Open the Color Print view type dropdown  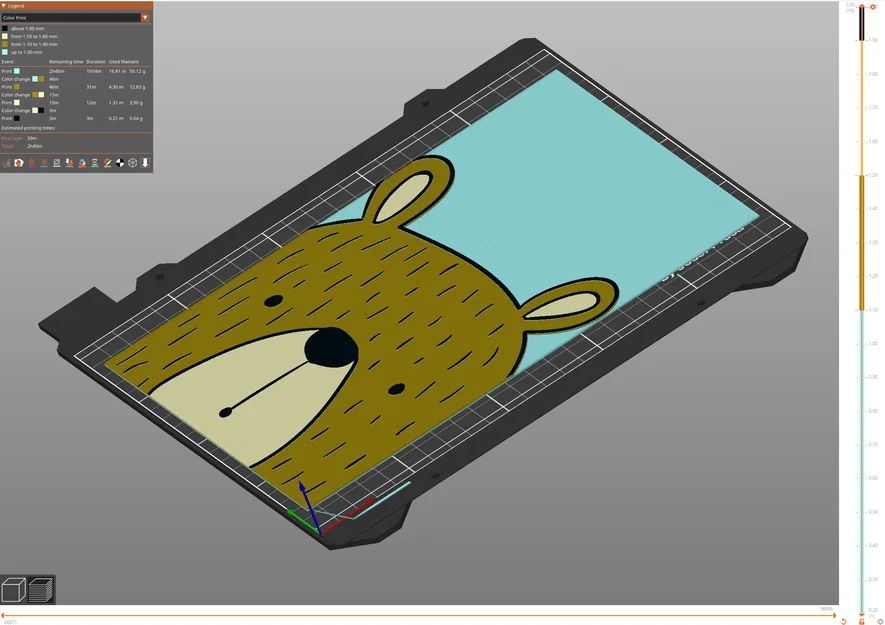[145, 18]
